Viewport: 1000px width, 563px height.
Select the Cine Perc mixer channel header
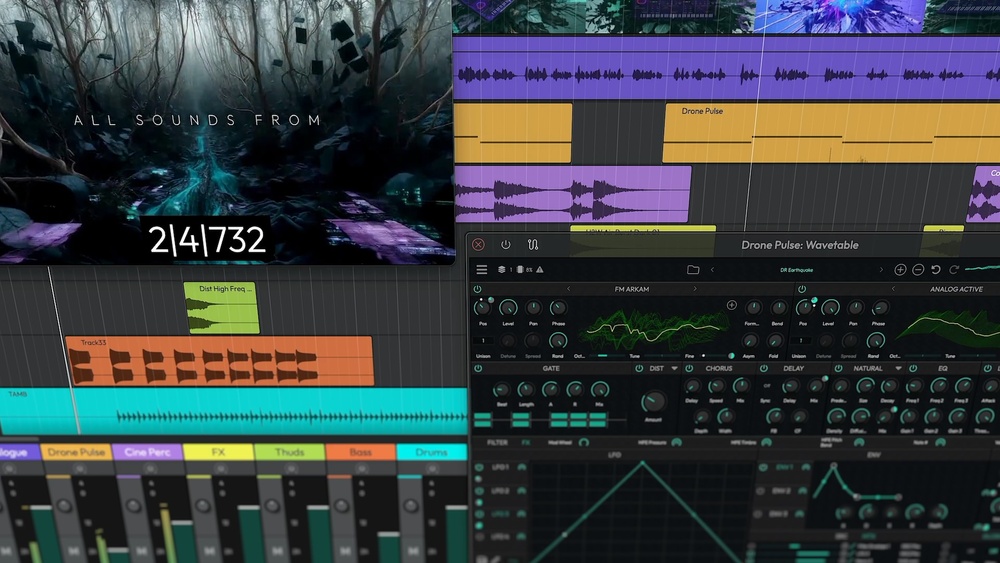(x=147, y=452)
